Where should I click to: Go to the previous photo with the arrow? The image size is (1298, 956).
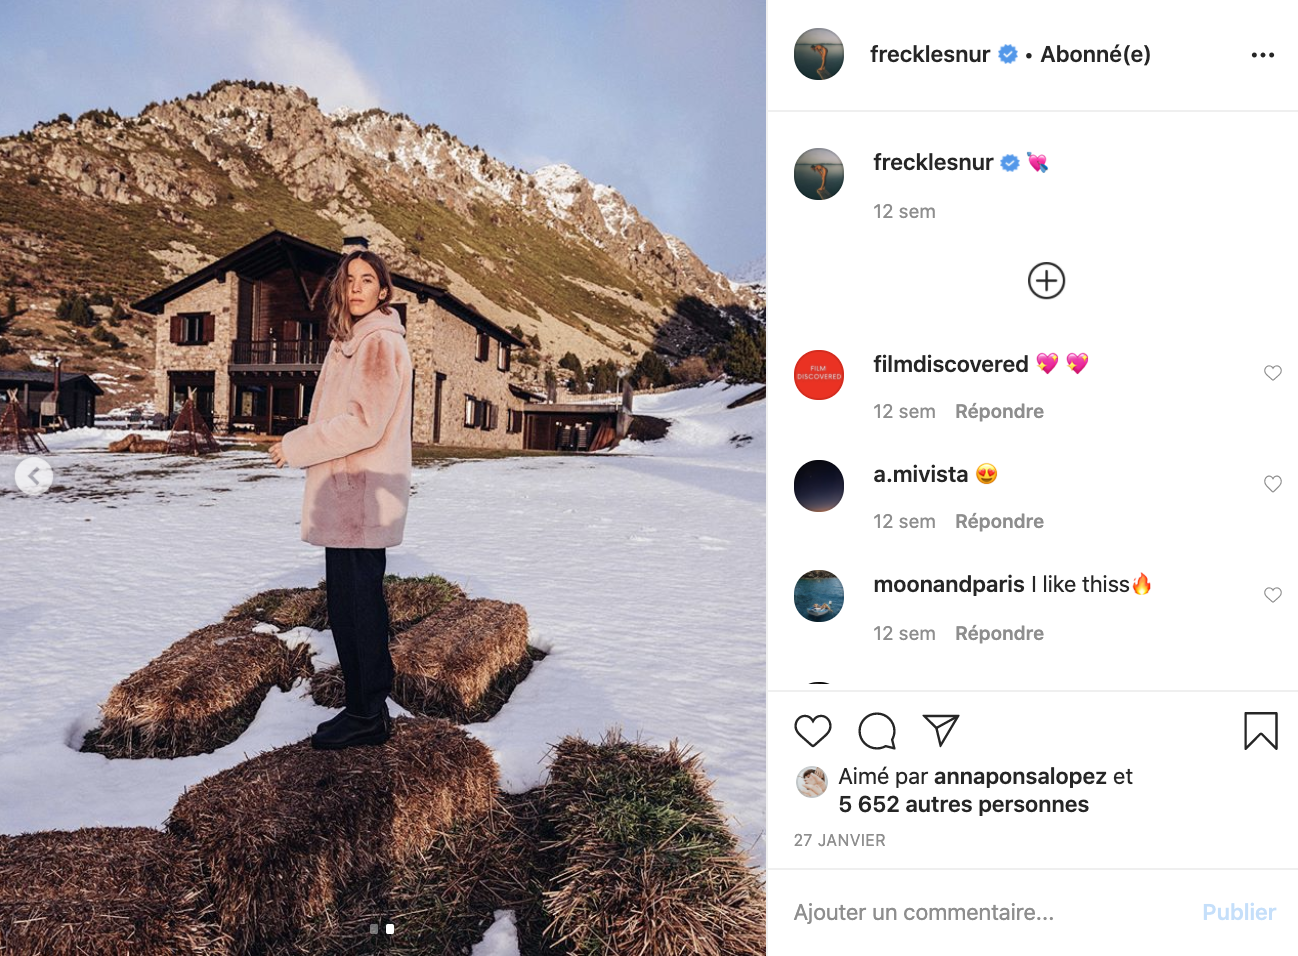33,476
